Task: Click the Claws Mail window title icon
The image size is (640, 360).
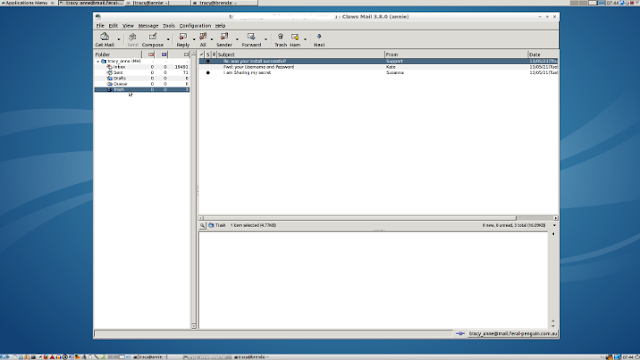Action: 98,17
